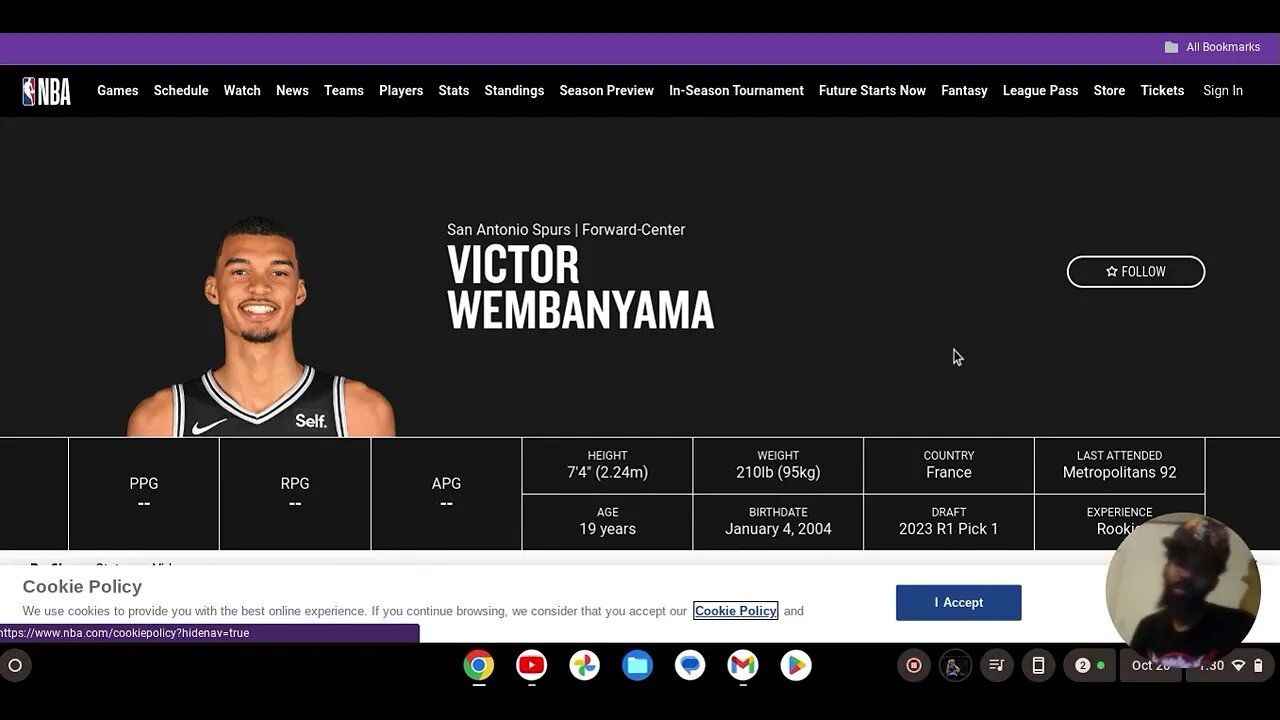Click the Follow button with star
This screenshot has height=720, width=1280.
(x=1136, y=272)
